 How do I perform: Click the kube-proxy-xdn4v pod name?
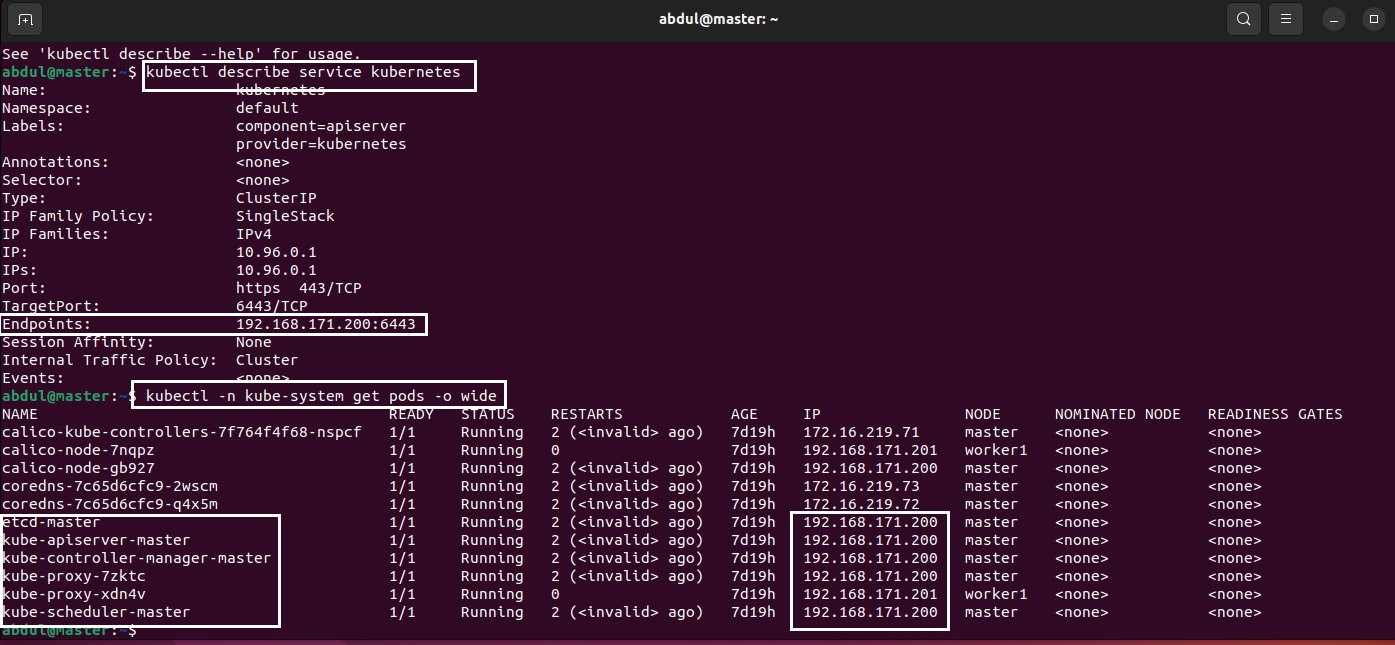(x=74, y=594)
